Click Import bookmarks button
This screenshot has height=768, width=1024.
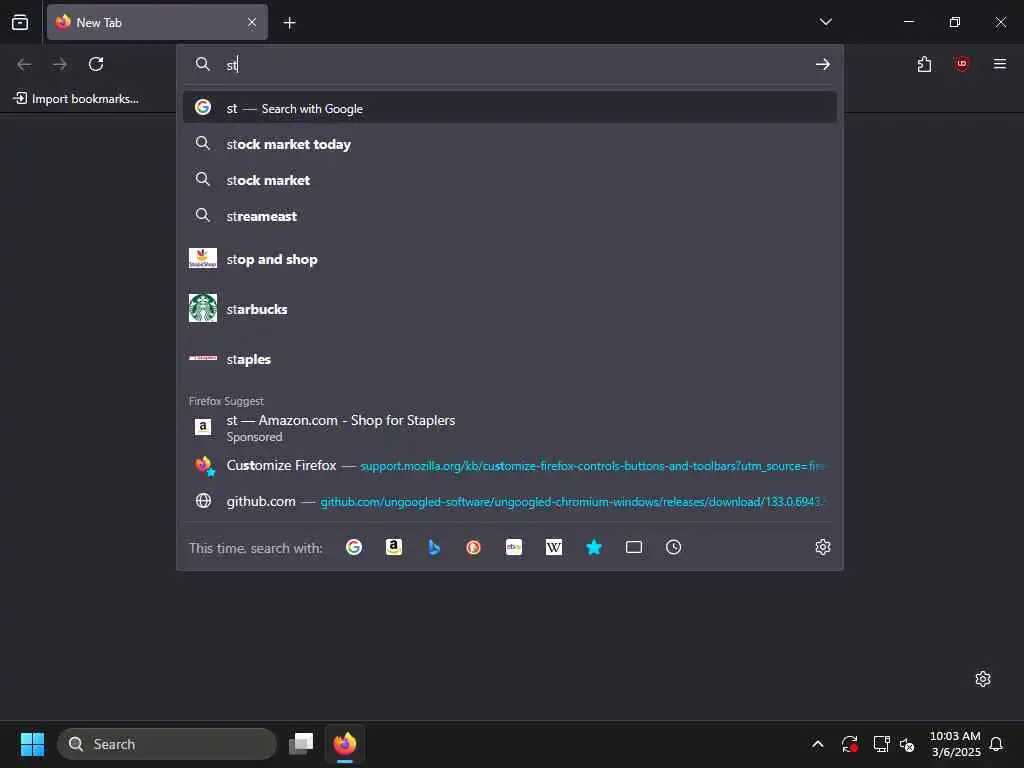pos(76,99)
